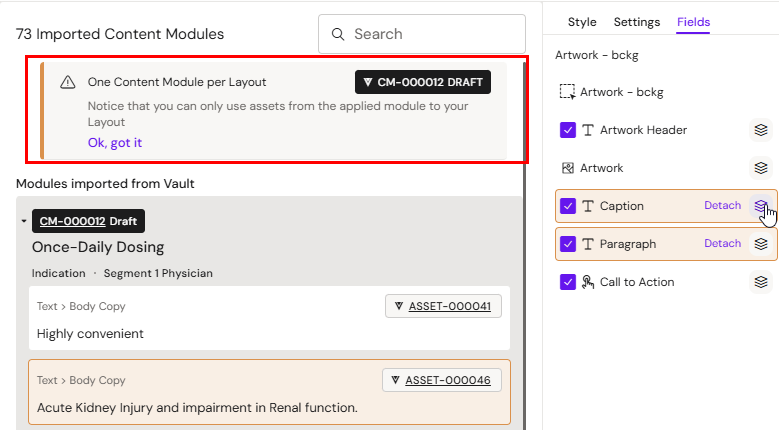Click the layers icon beside Call to Action
Image resolution: width=779 pixels, height=430 pixels.
(761, 282)
